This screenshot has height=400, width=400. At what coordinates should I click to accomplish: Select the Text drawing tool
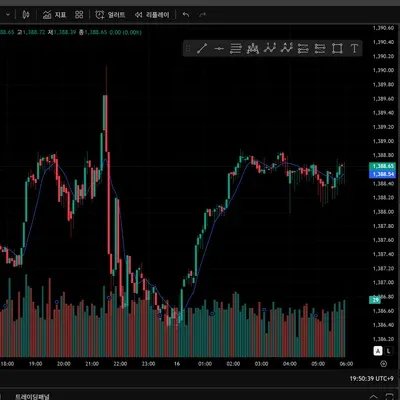354,49
